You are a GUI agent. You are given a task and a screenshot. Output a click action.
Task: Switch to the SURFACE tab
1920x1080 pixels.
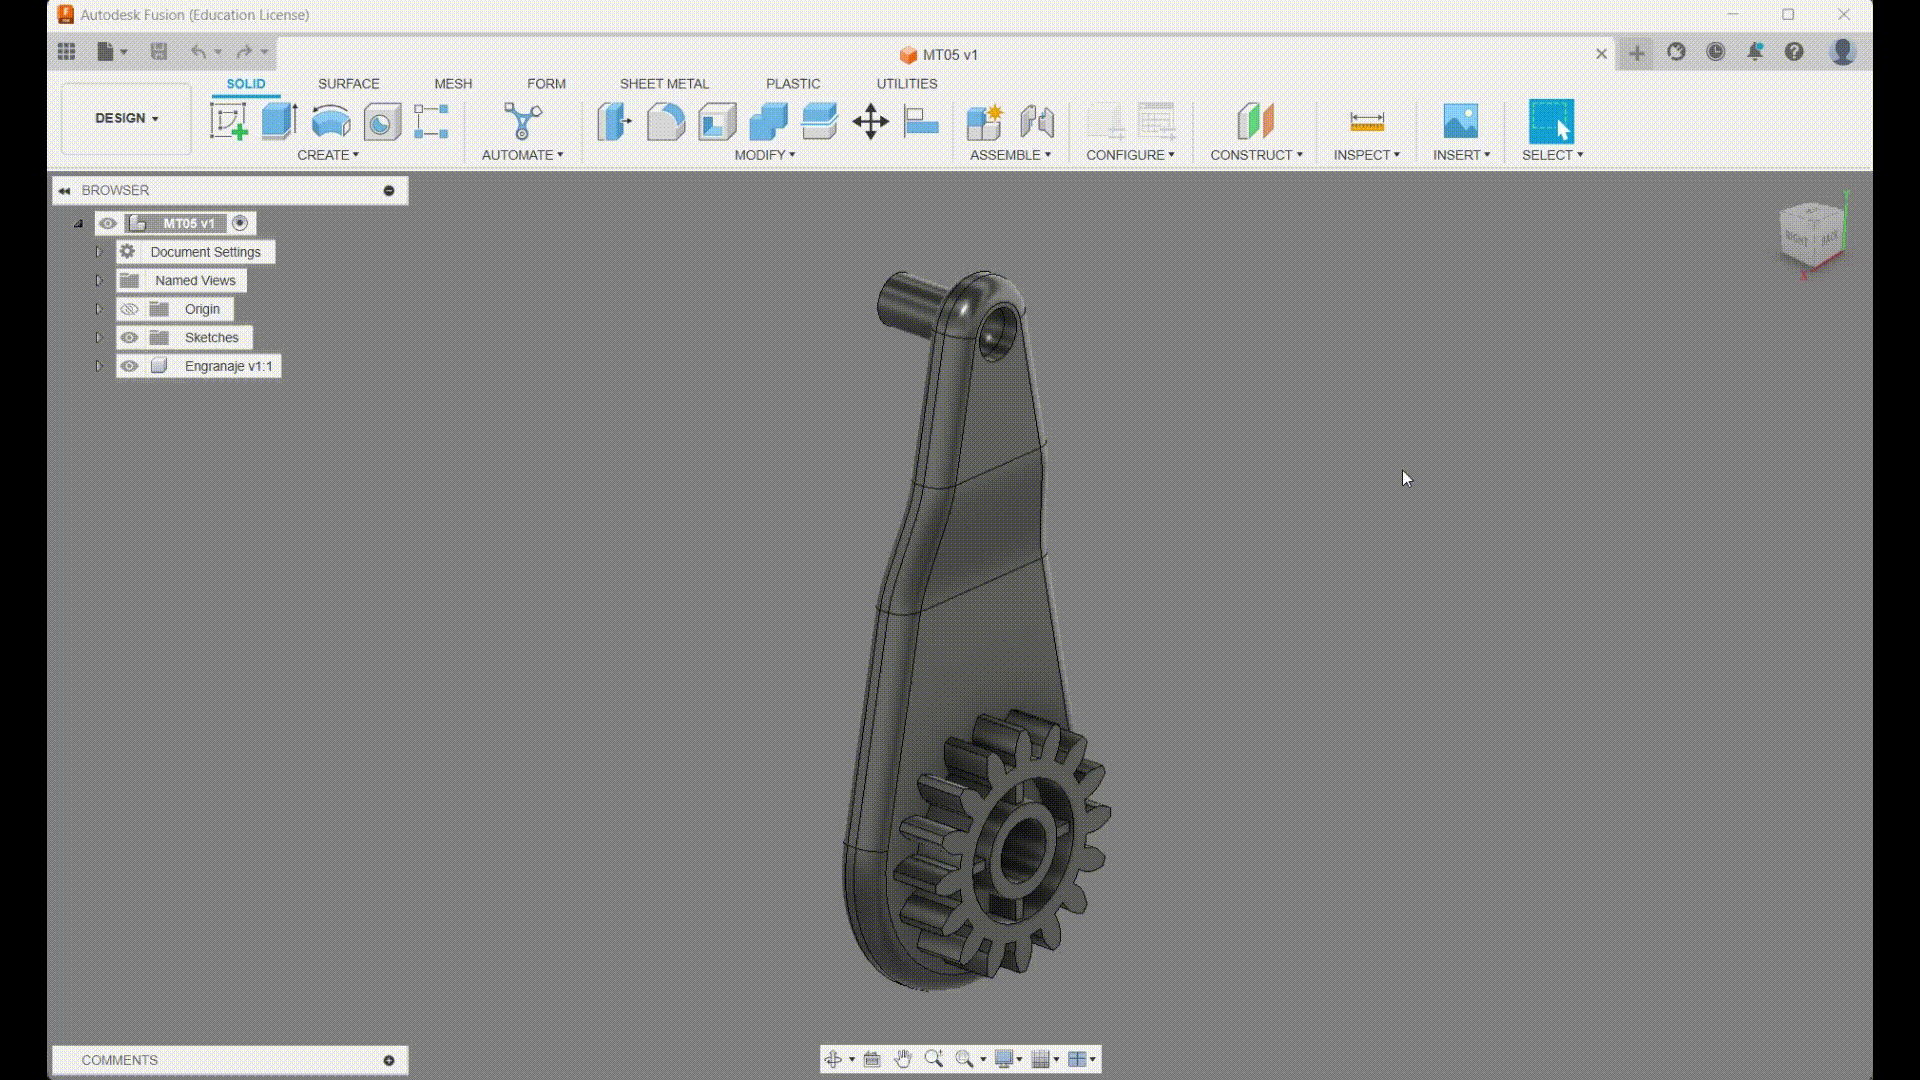tap(348, 84)
